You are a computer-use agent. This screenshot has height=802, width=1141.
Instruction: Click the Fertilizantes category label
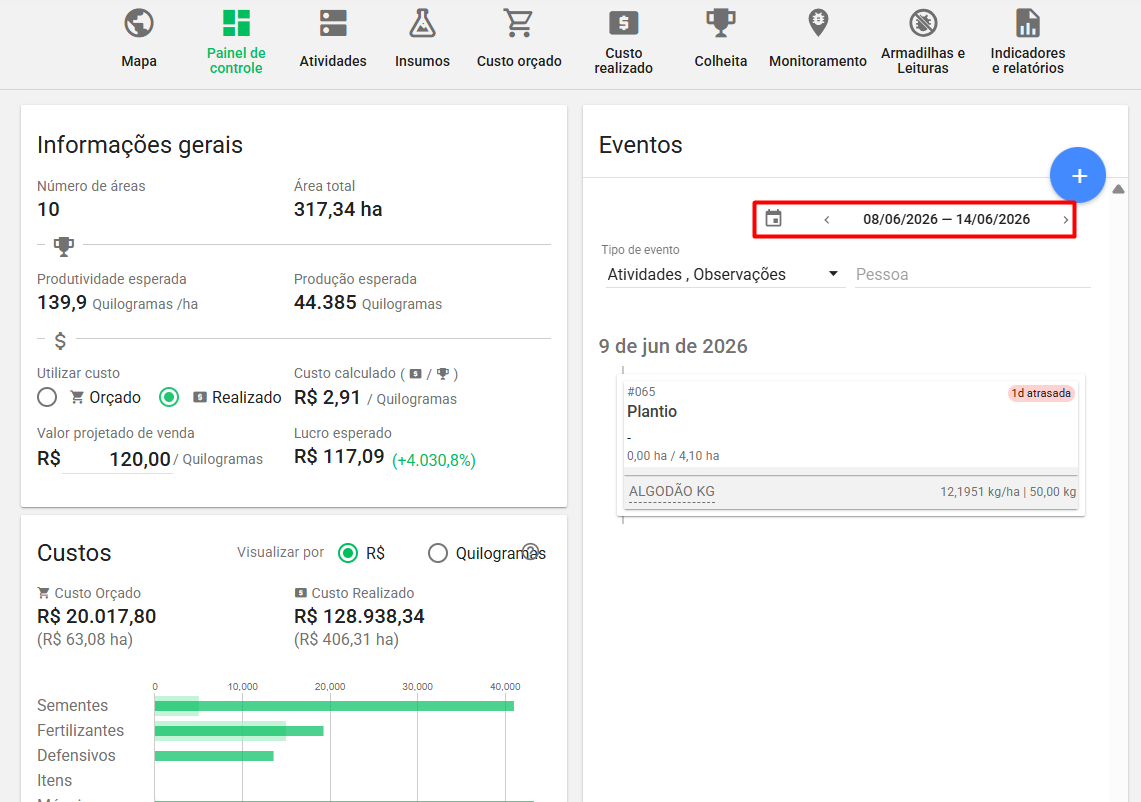pyautogui.click(x=81, y=730)
